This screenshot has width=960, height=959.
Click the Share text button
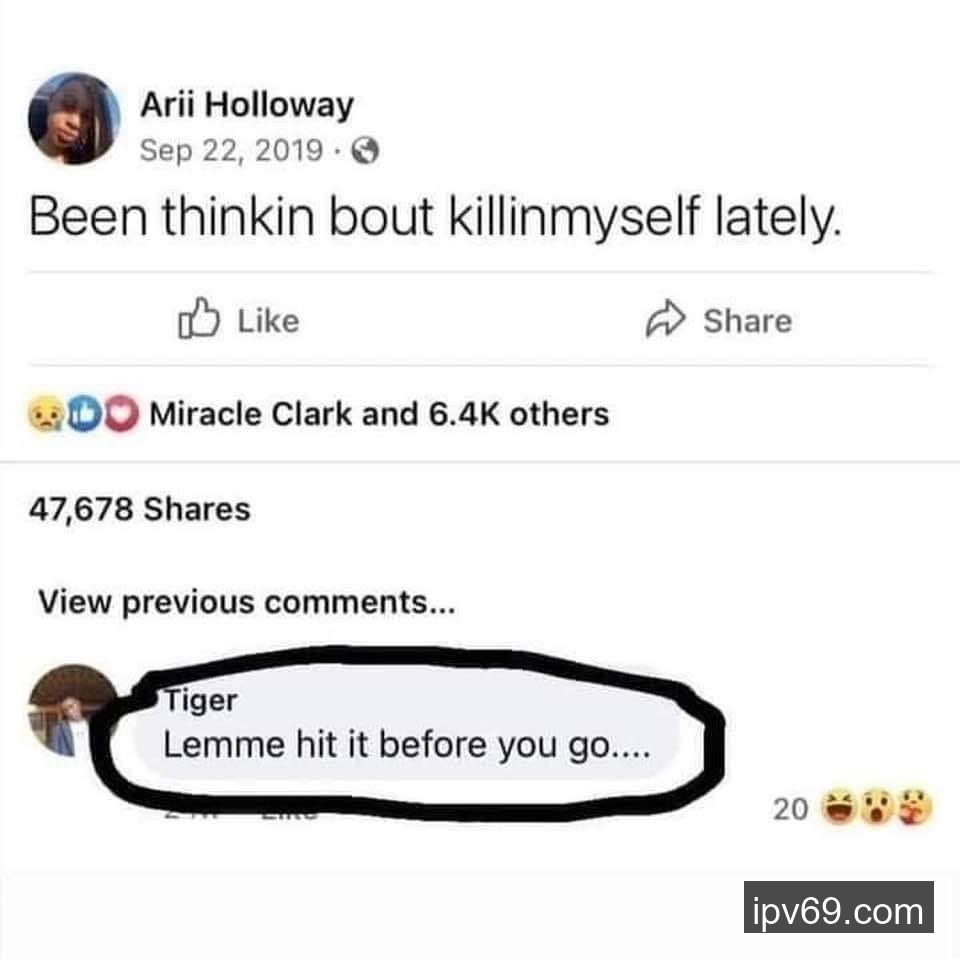click(x=748, y=321)
